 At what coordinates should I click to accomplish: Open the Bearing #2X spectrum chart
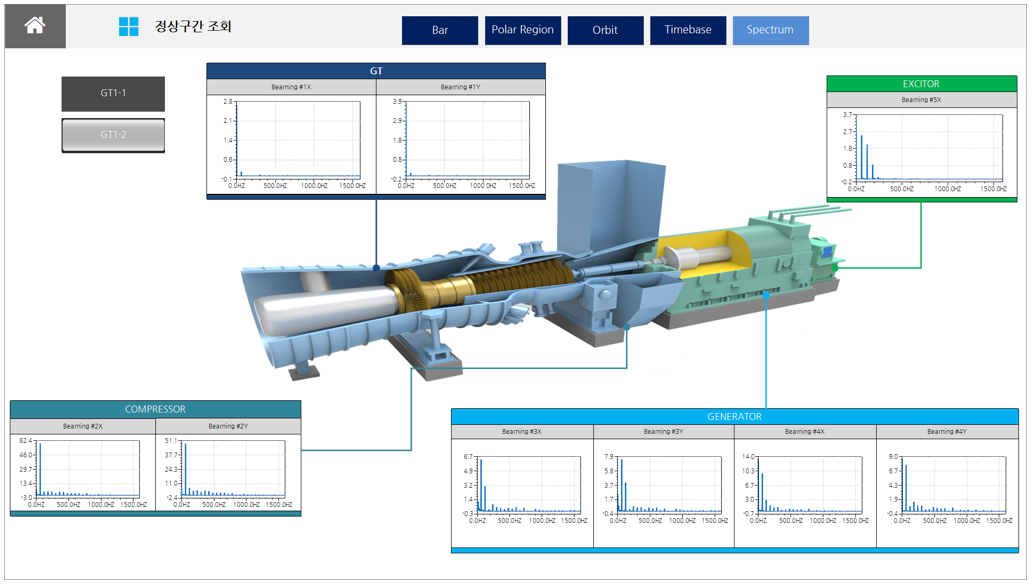[83, 472]
